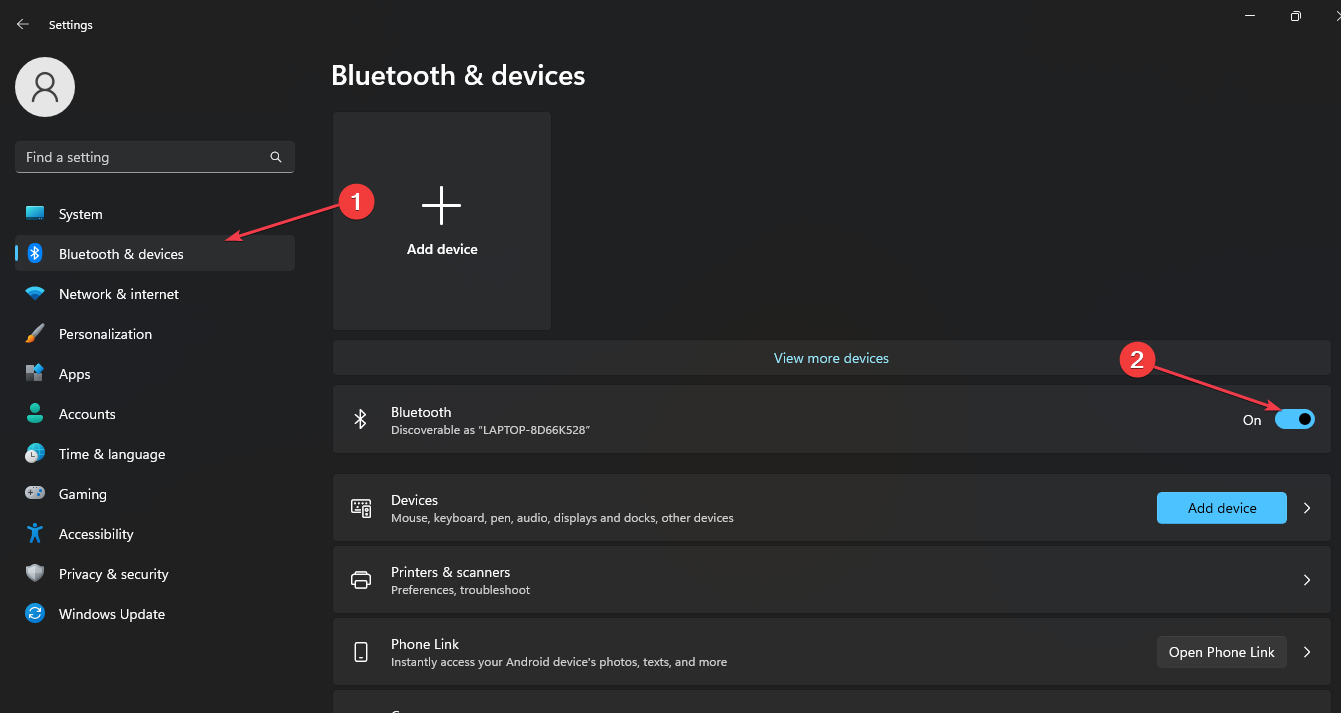Viewport: 1341px width, 713px height.
Task: Navigate to Accounts settings
Action: click(x=155, y=414)
